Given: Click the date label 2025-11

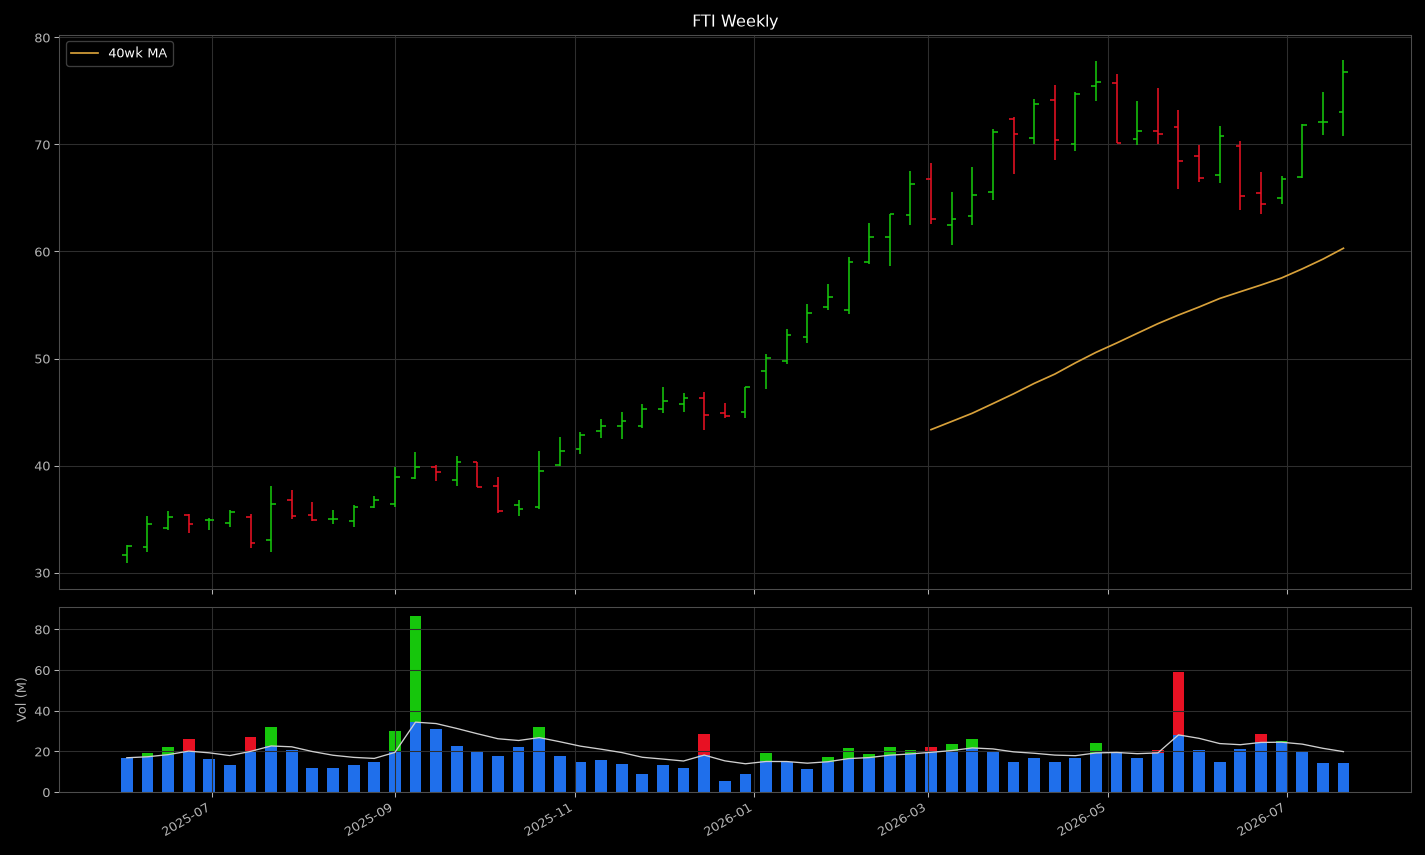Looking at the screenshot, I should pyautogui.click(x=552, y=818).
